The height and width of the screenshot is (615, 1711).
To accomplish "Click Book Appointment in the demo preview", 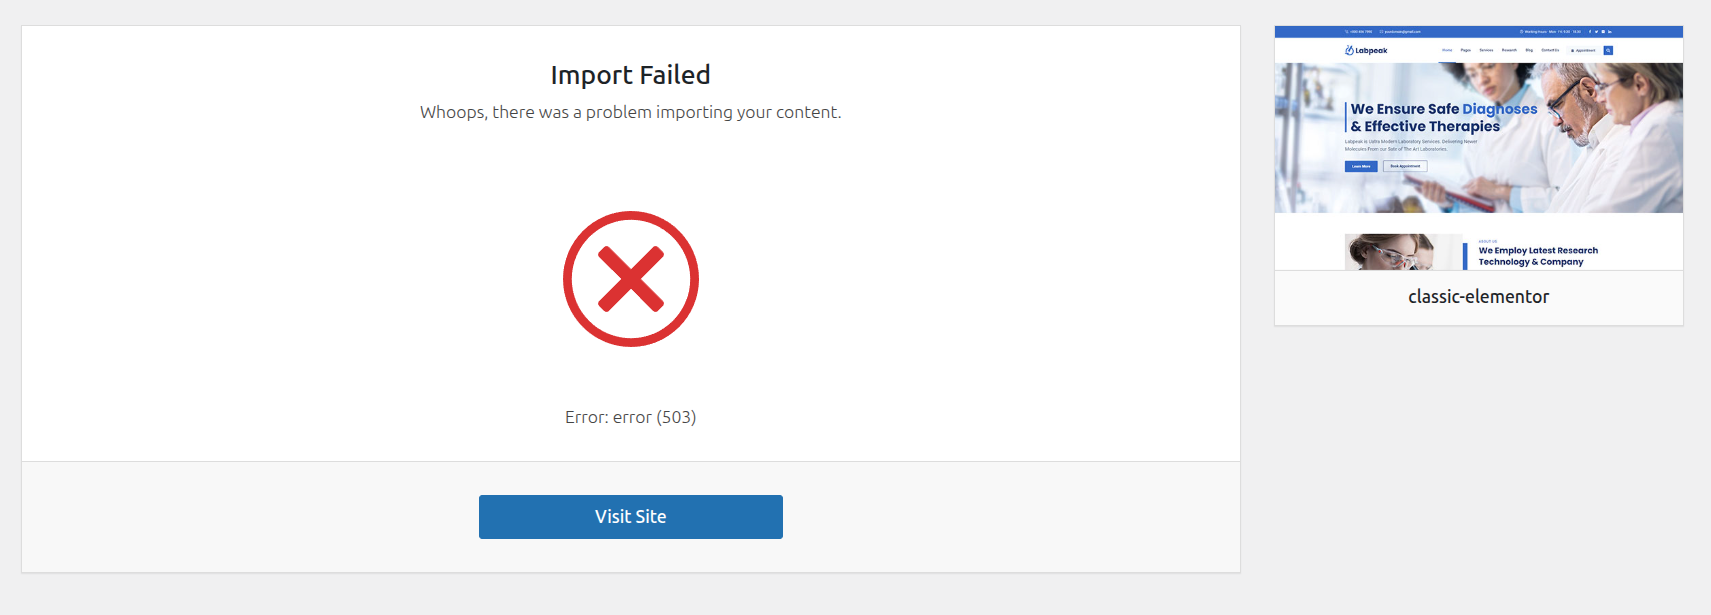I will (x=1405, y=166).
